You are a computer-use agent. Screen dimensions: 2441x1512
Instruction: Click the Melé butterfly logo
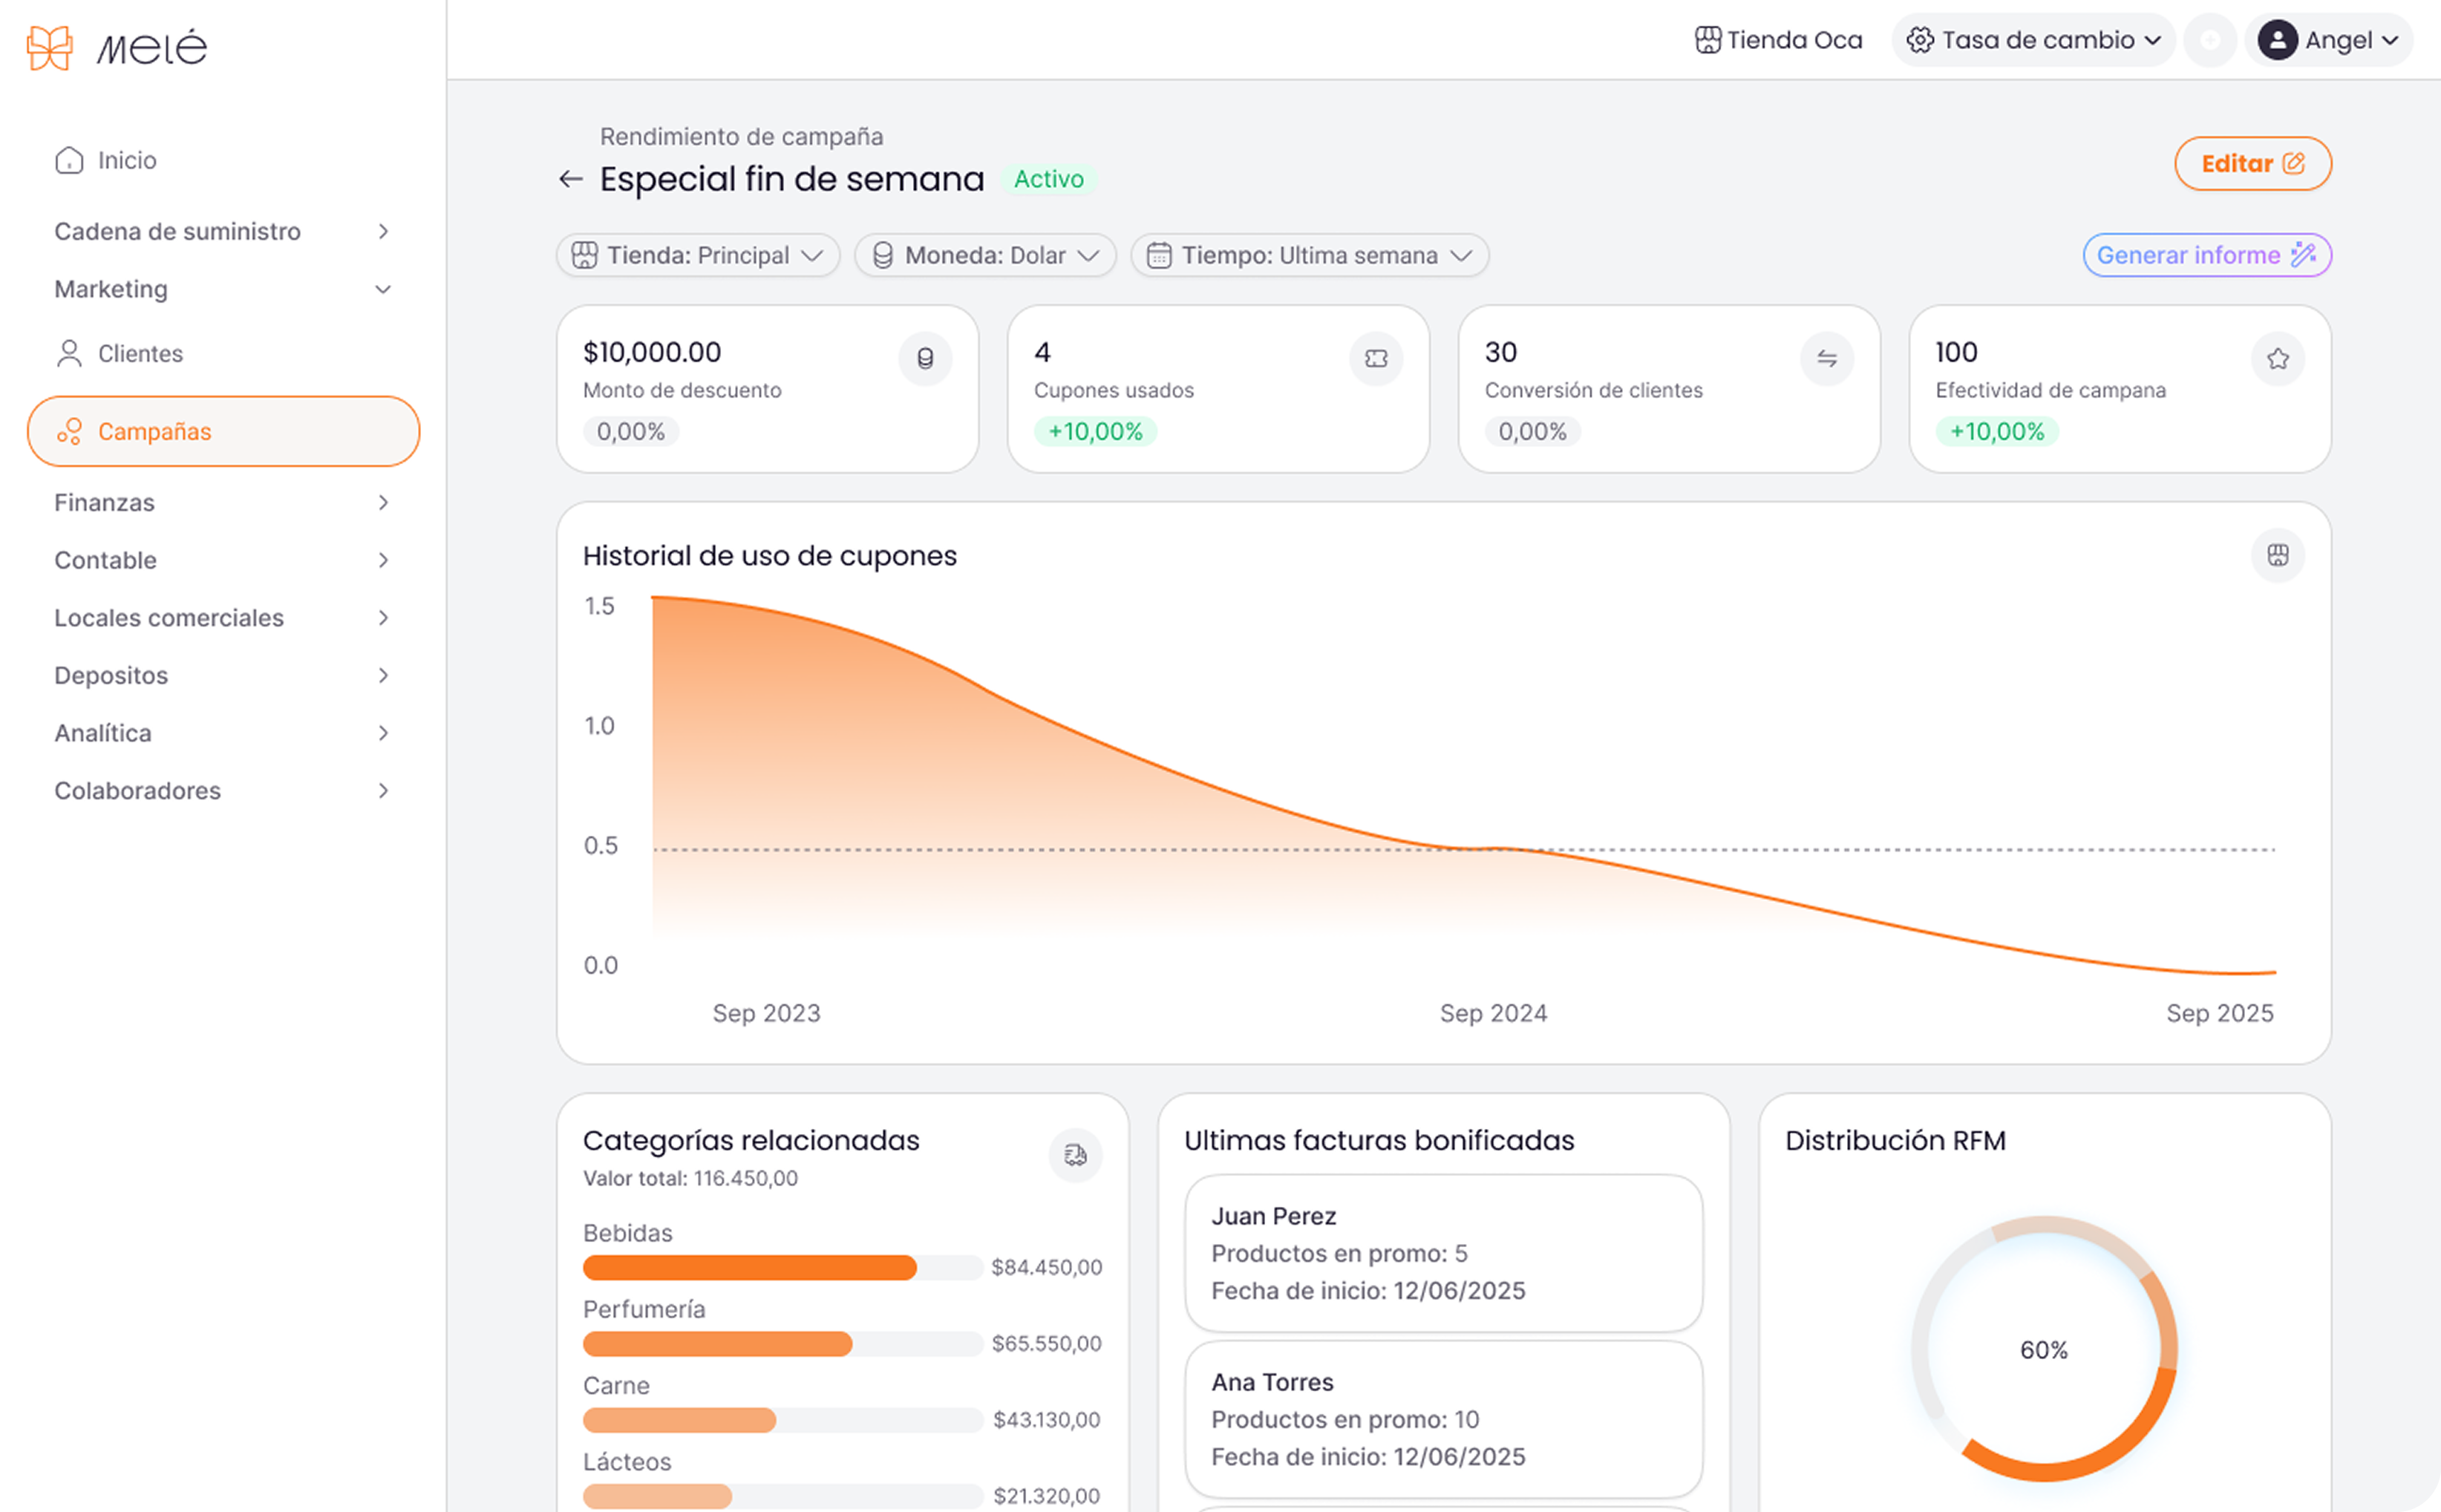point(50,47)
